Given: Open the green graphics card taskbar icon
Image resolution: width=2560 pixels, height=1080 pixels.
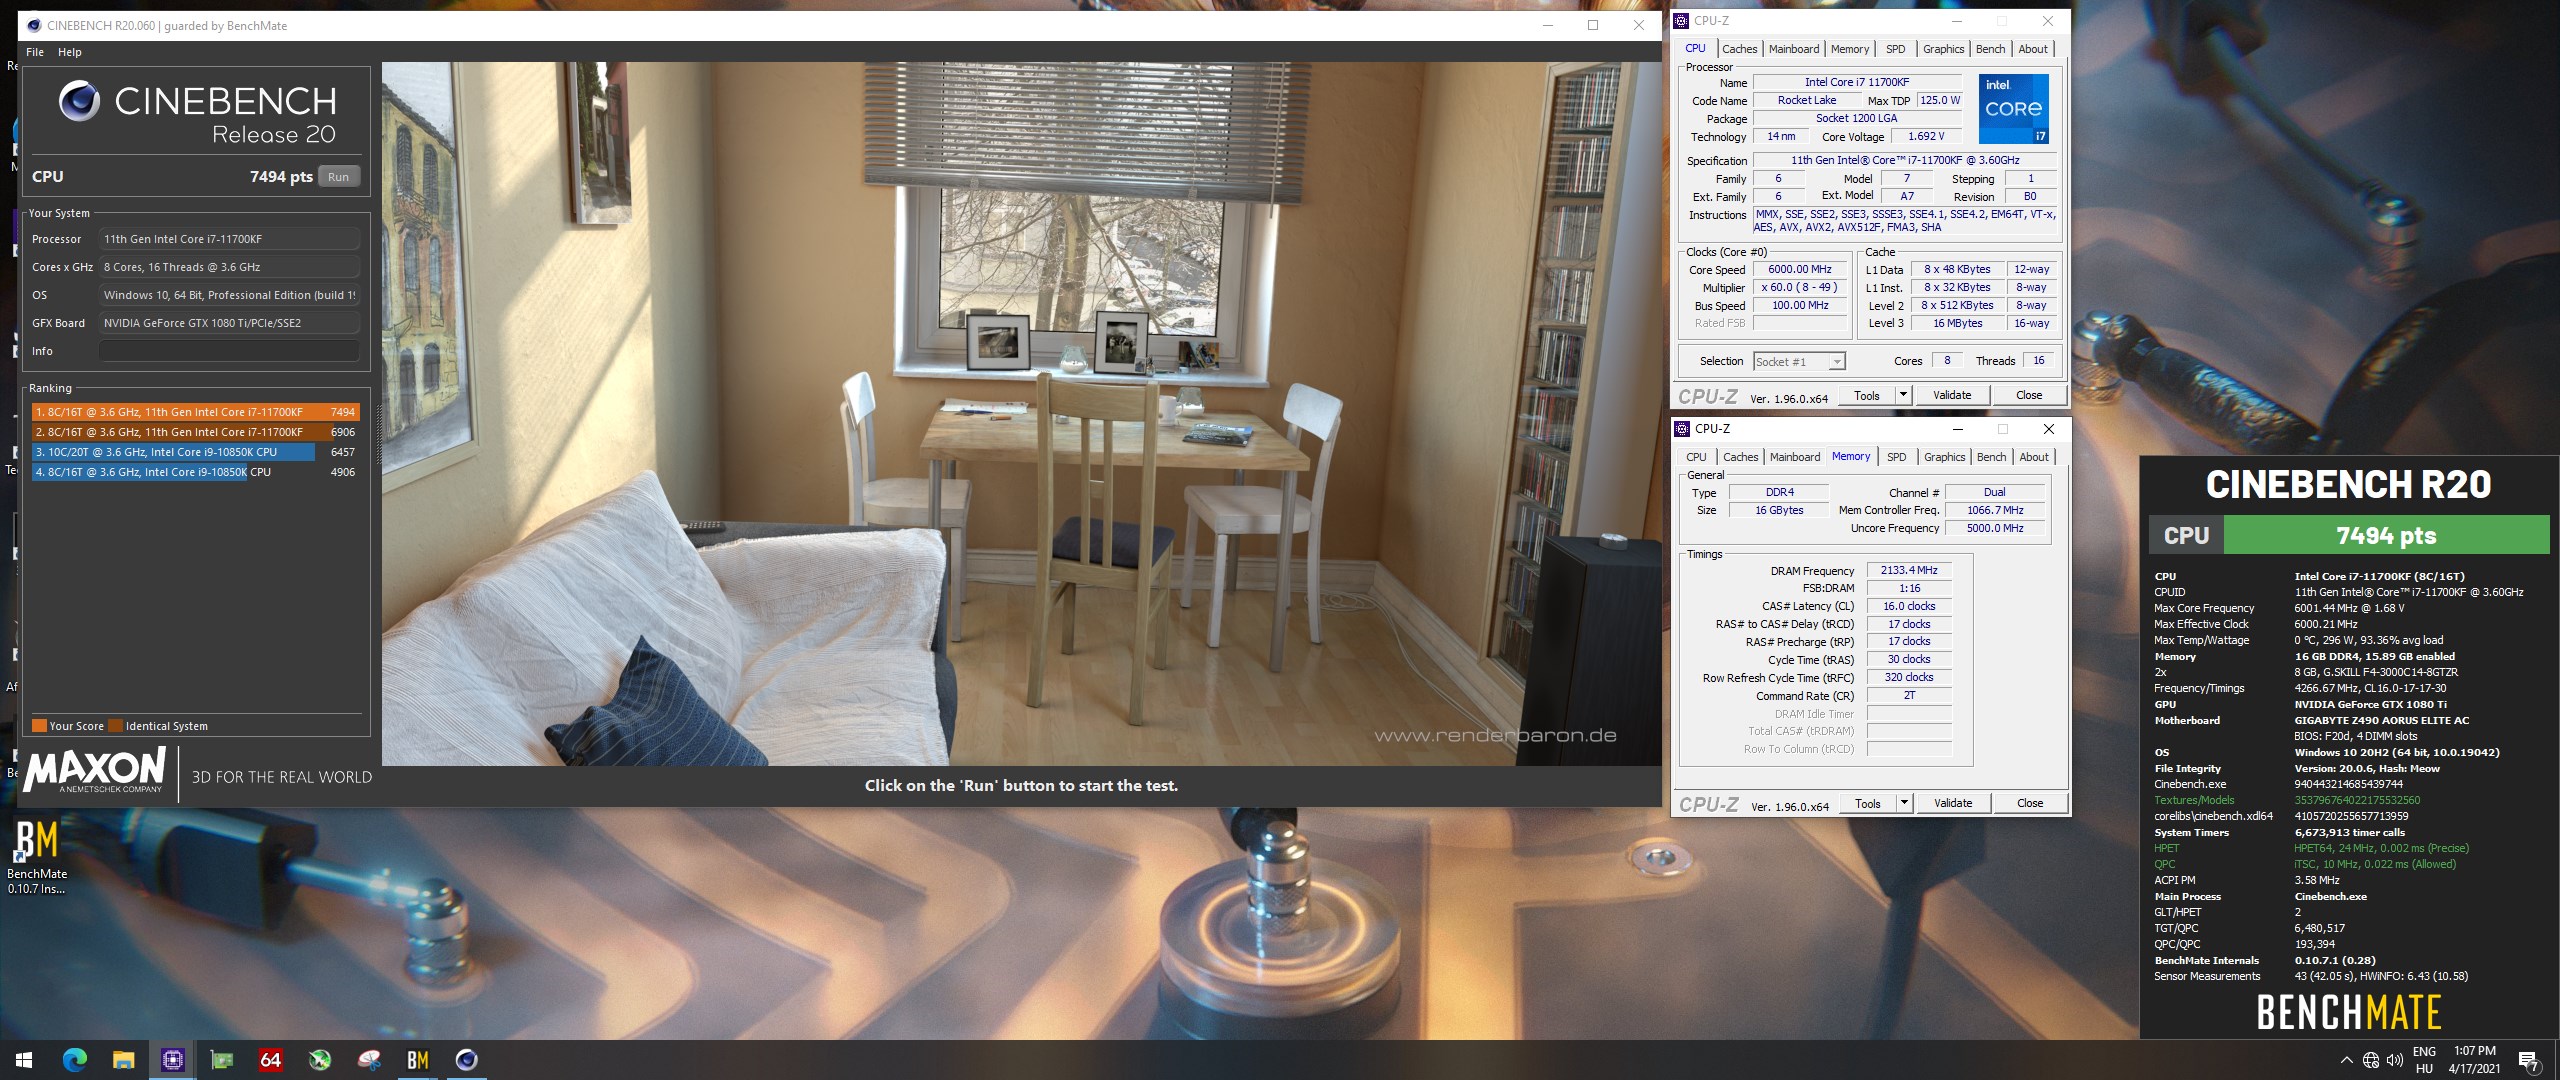Looking at the screenshot, I should tap(222, 1060).
